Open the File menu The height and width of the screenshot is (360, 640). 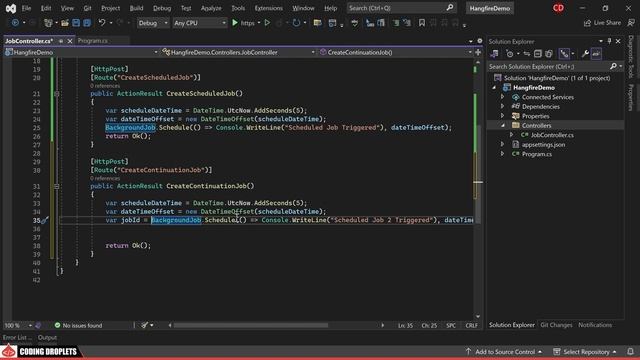pos(27,8)
